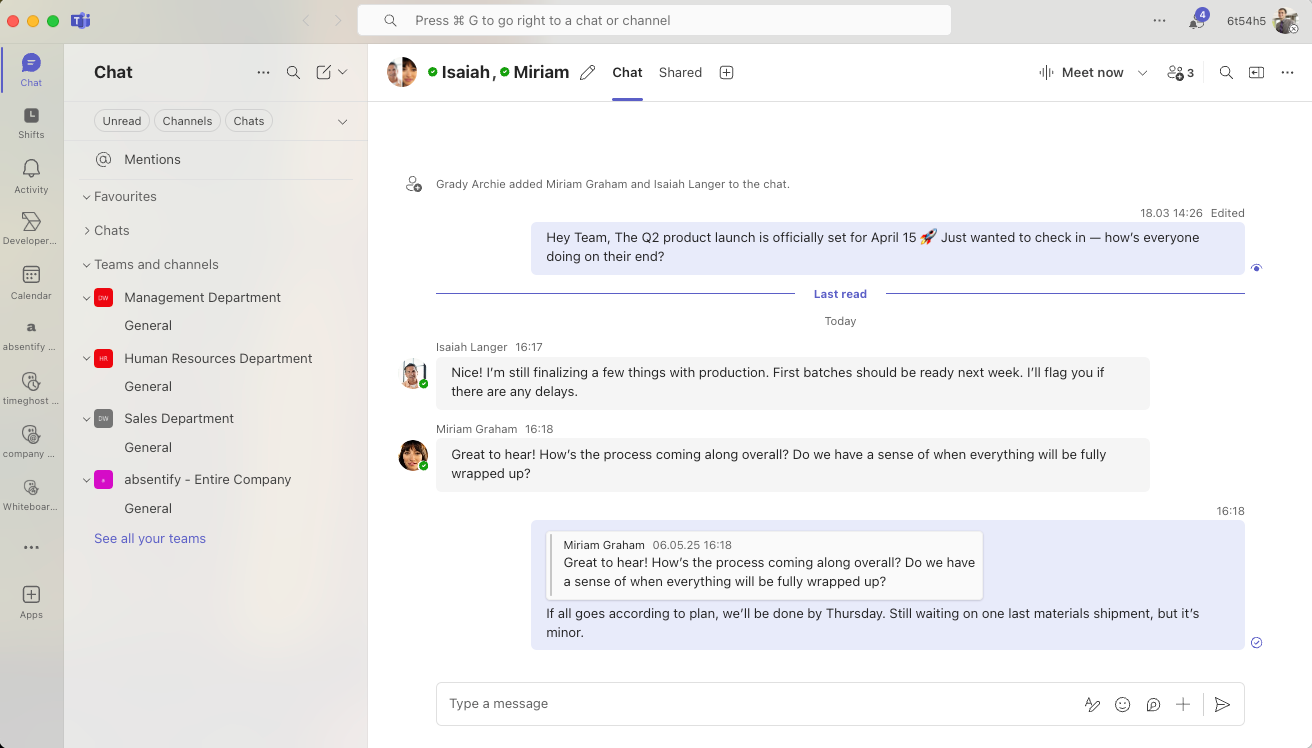This screenshot has height=748, width=1312.
Task: Open message formatting options
Action: click(1092, 704)
